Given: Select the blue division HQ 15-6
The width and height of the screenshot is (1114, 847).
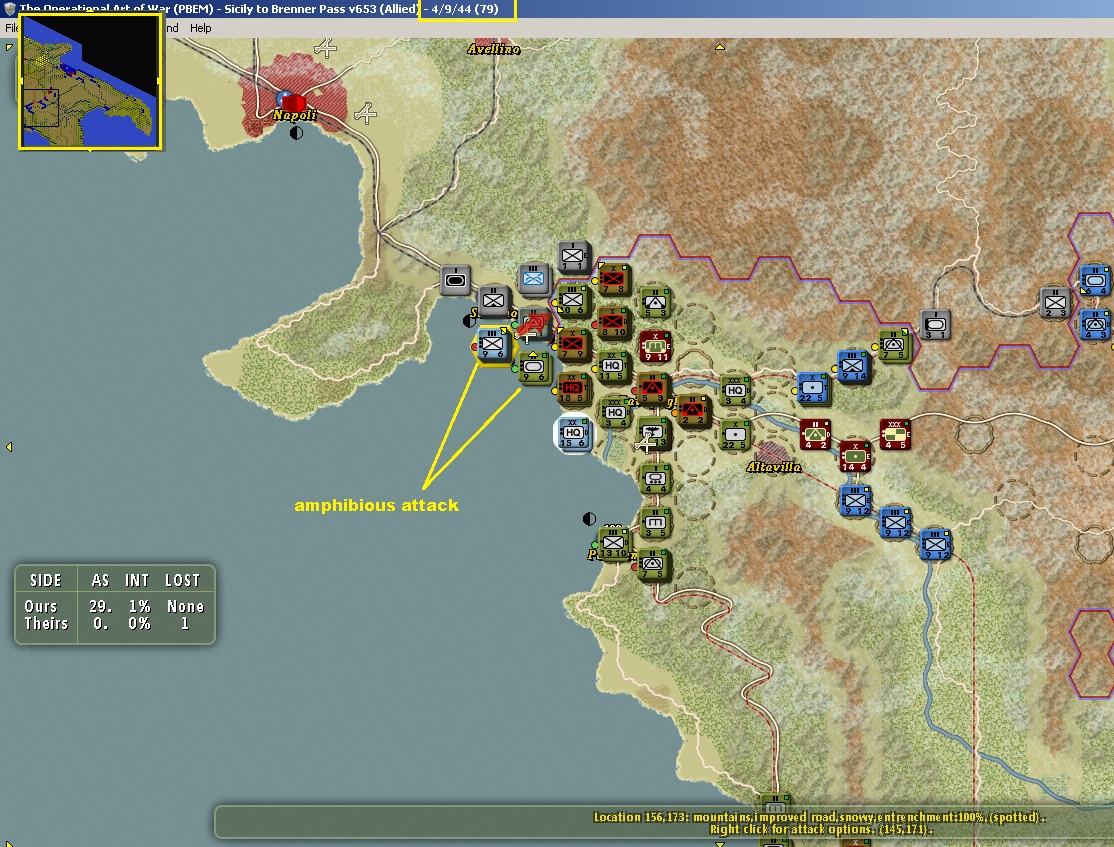Looking at the screenshot, I should tap(573, 433).
